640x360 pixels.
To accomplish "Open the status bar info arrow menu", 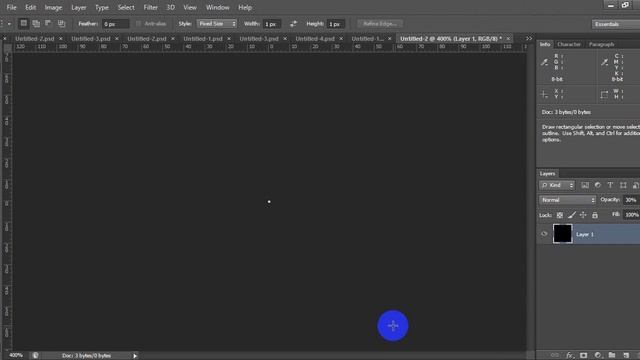I will pyautogui.click(x=135, y=356).
